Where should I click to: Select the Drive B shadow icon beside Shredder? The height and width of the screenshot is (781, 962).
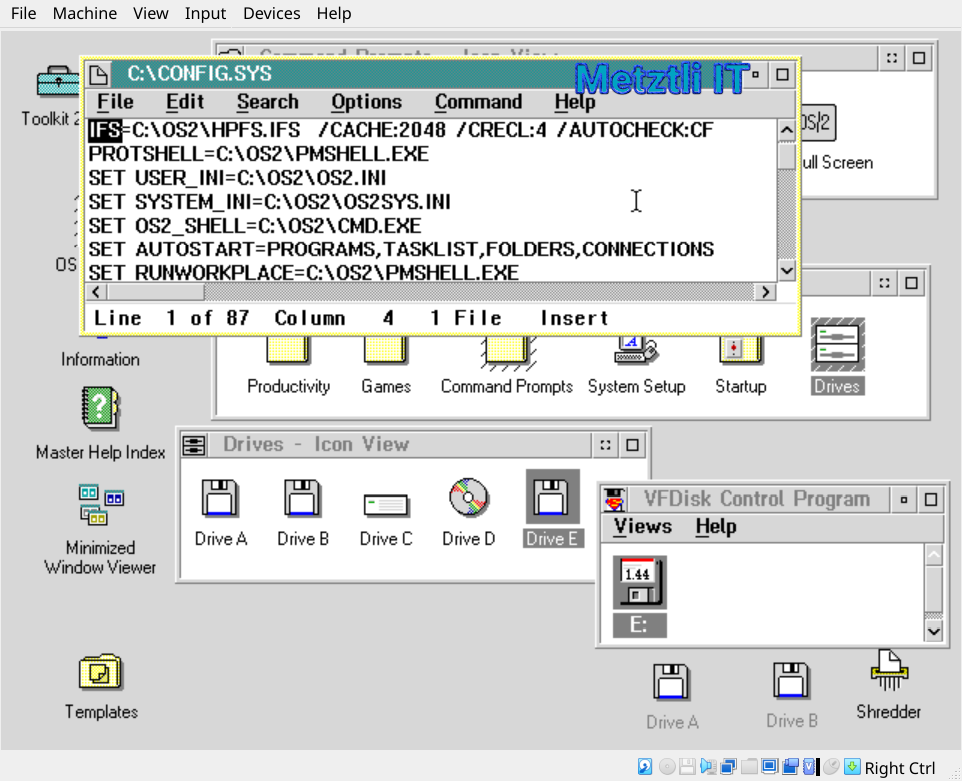click(x=791, y=680)
